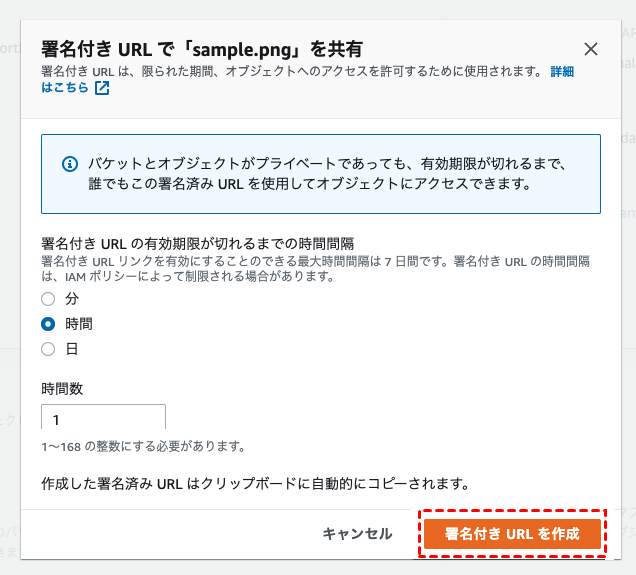636x575 pixels.
Task: Click the external link icon after 詳細はこちら
Action: (x=102, y=88)
